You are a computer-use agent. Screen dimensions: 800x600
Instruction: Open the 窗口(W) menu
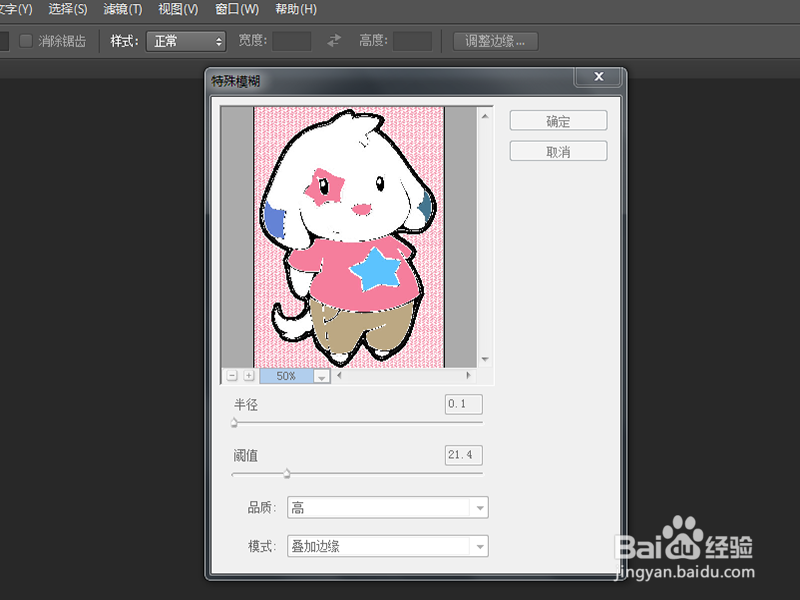[x=237, y=9]
